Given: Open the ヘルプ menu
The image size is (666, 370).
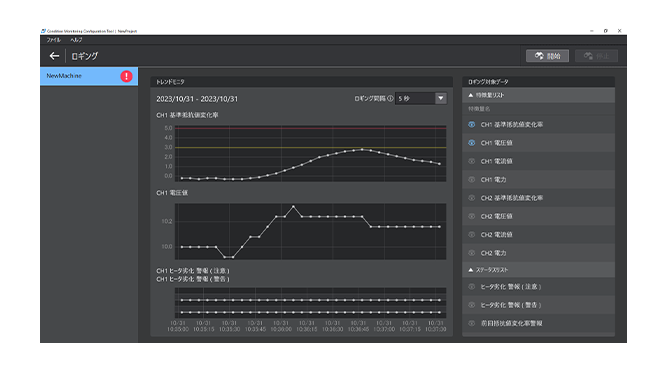Looking at the screenshot, I should (76, 40).
